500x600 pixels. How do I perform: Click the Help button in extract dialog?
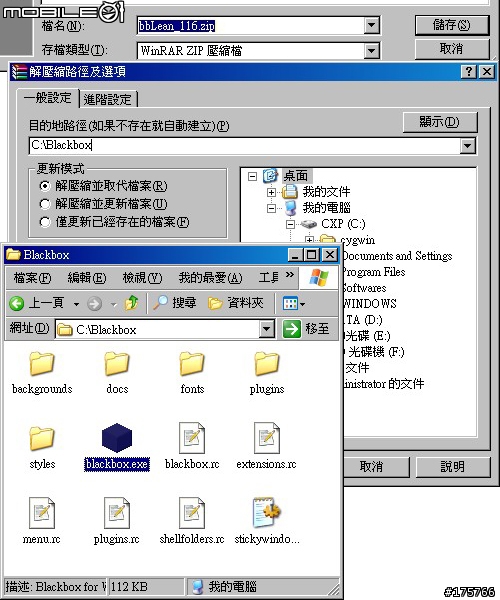click(453, 466)
